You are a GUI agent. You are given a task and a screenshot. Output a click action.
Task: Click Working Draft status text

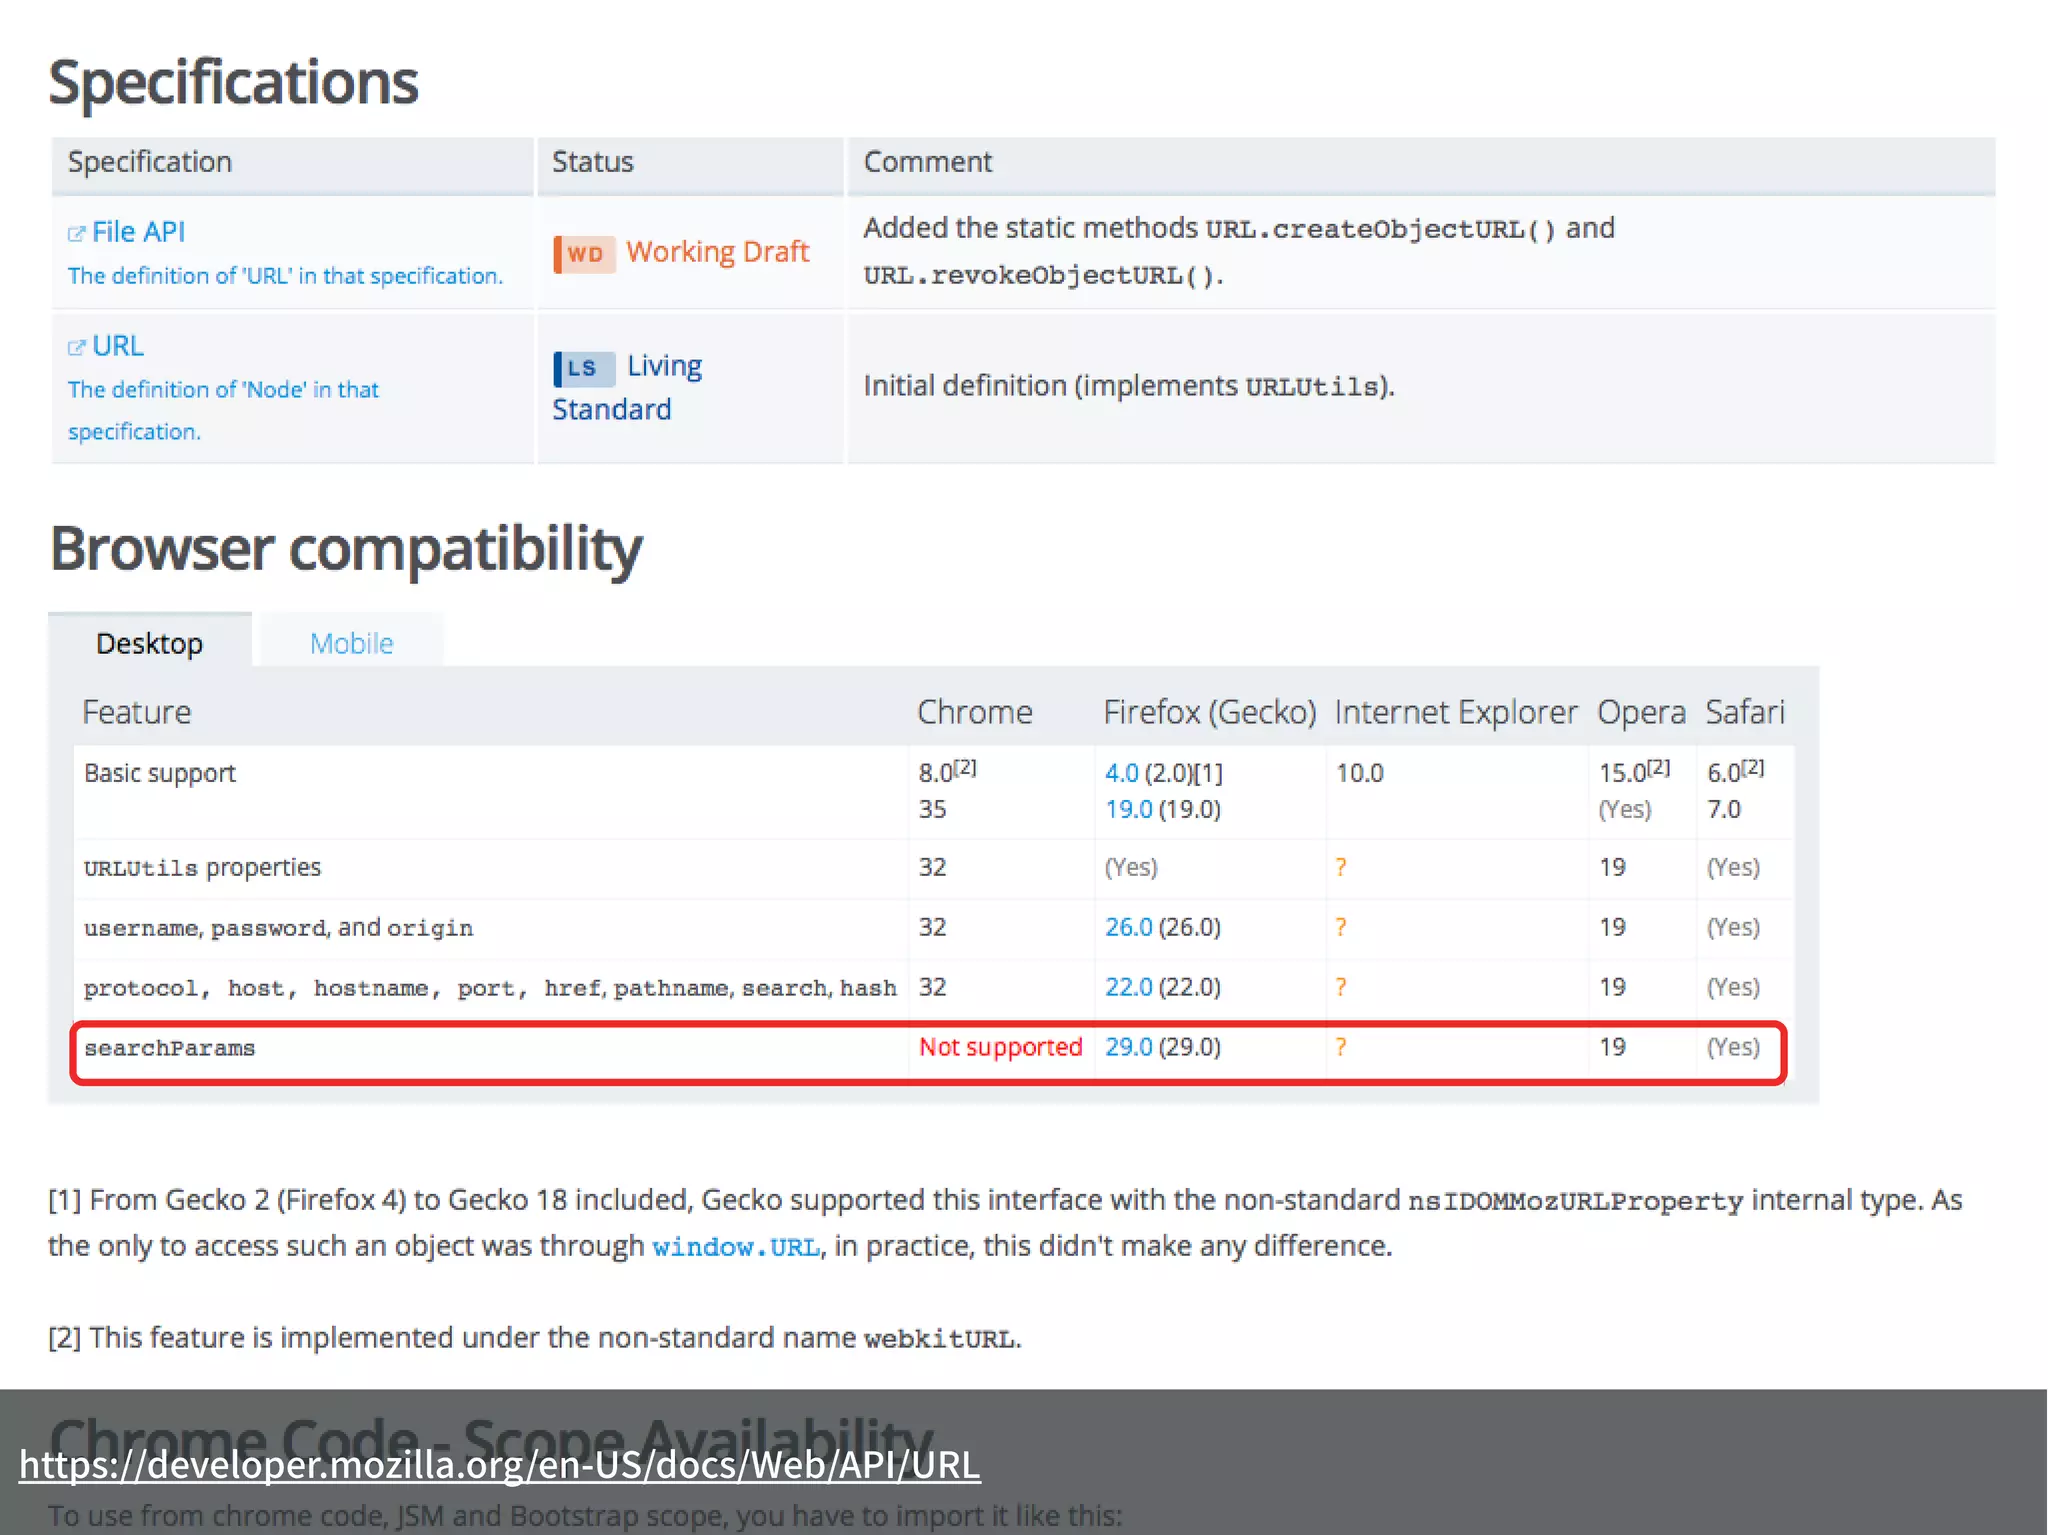click(x=717, y=252)
